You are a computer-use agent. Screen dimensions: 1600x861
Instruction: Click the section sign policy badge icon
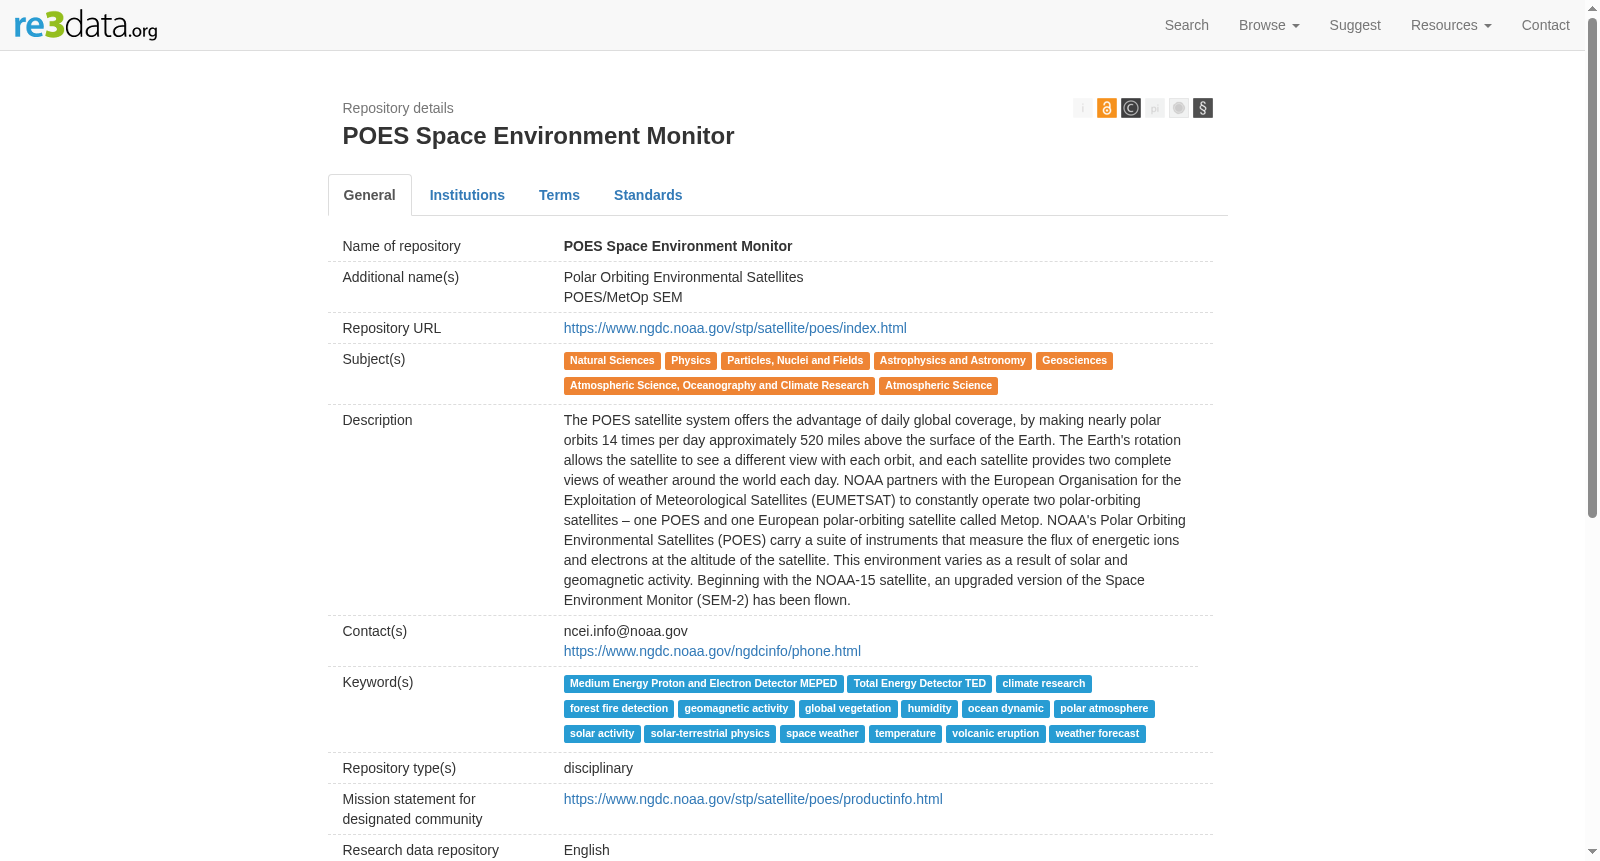coord(1203,108)
